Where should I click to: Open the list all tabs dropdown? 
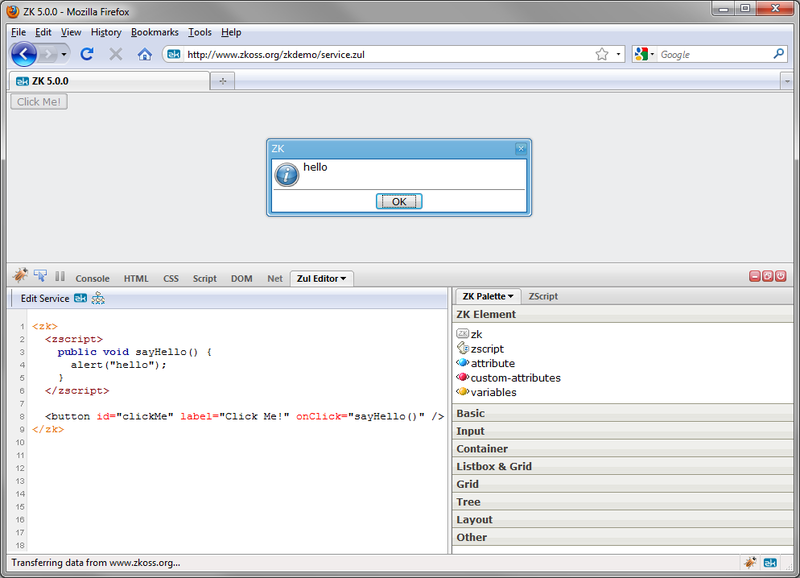click(x=787, y=81)
